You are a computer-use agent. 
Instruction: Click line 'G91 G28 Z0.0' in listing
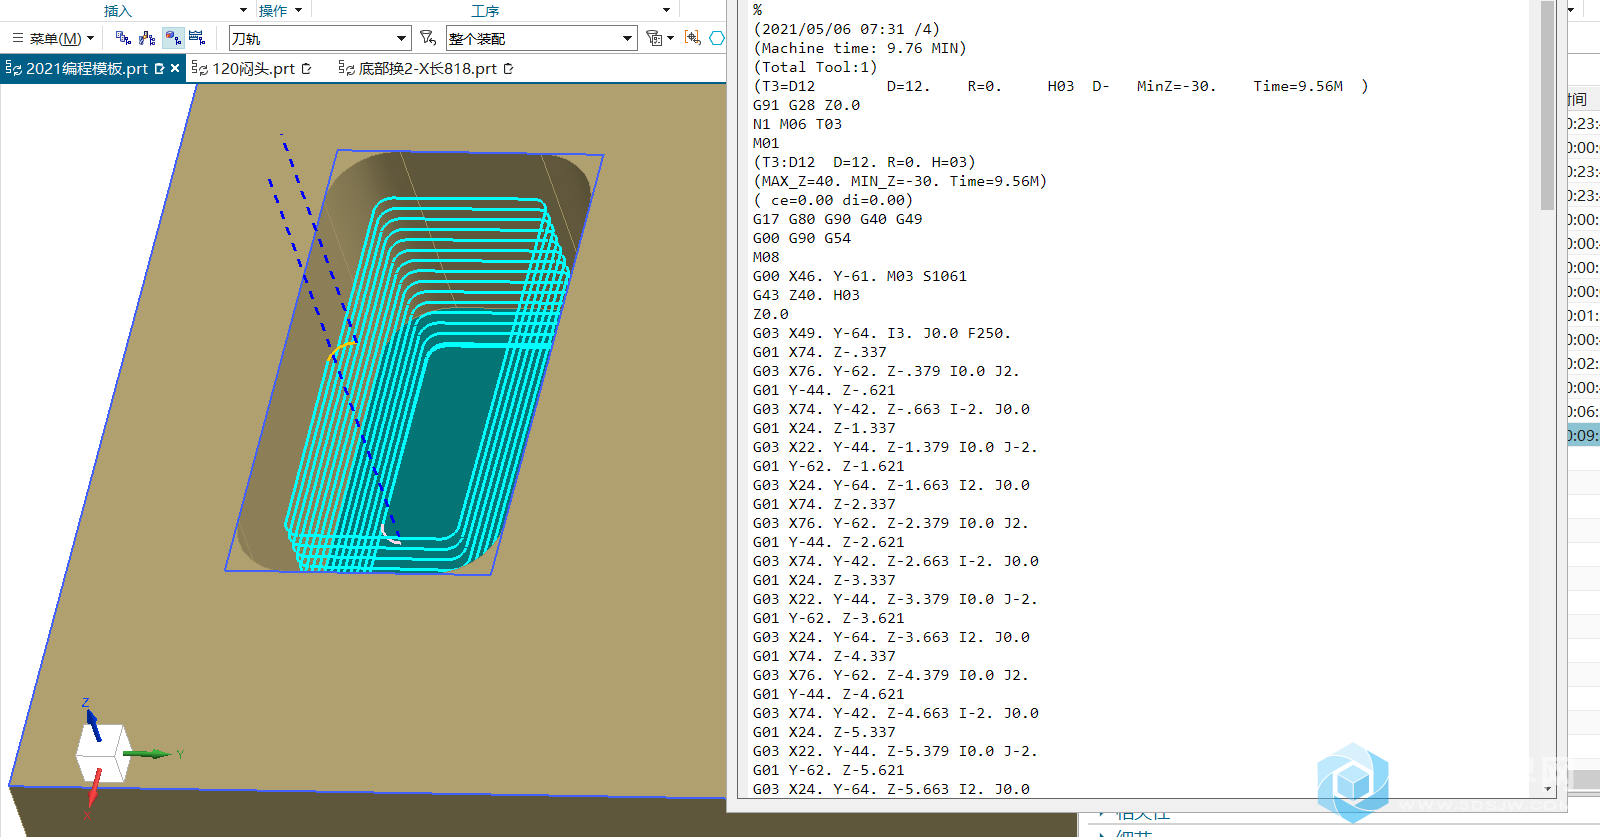806,105
